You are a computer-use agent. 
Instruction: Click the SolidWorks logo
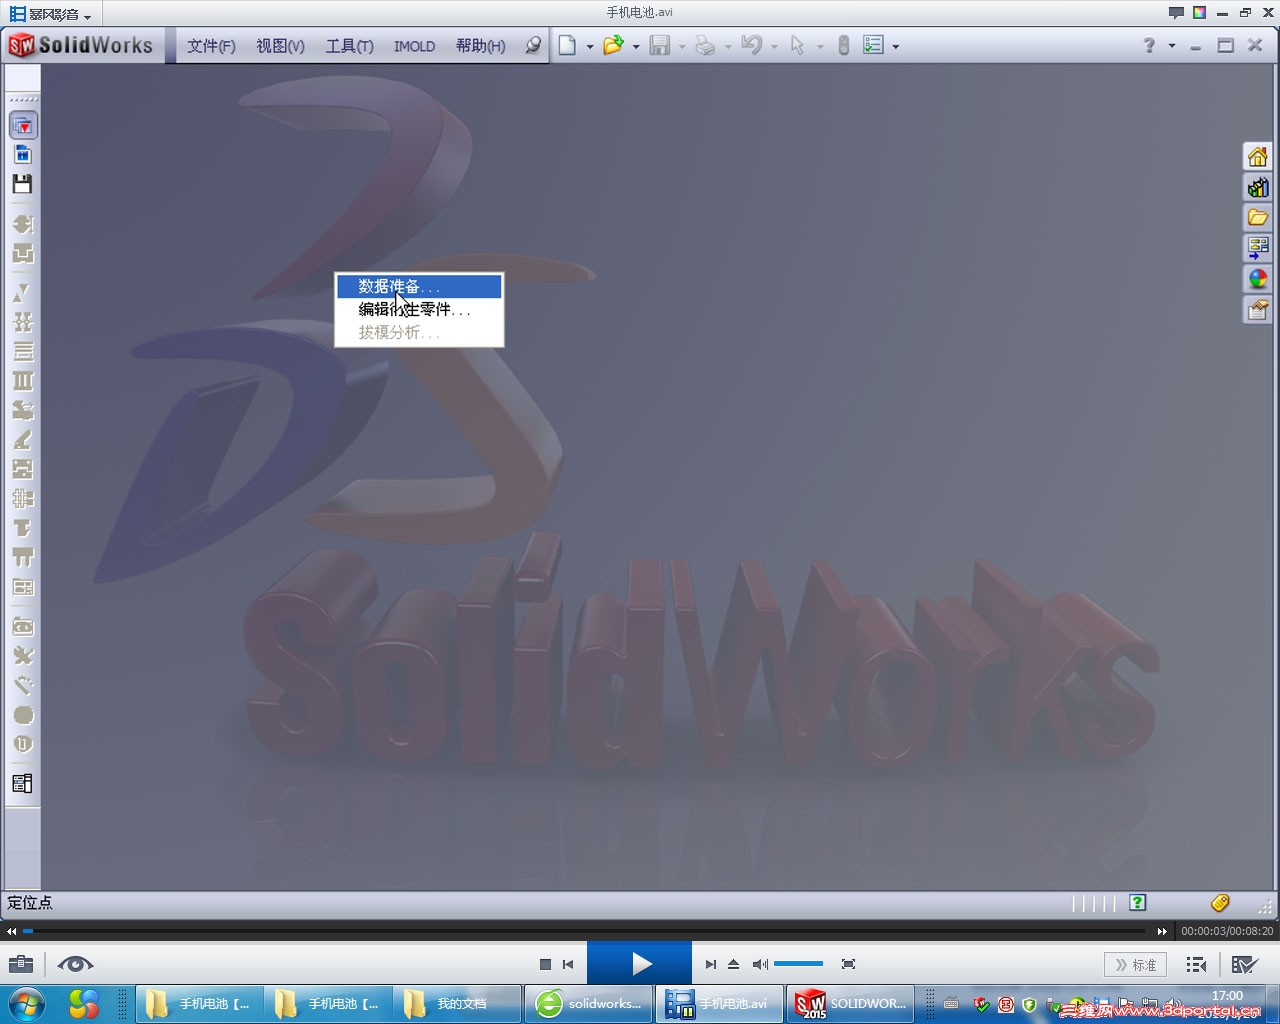tap(81, 45)
